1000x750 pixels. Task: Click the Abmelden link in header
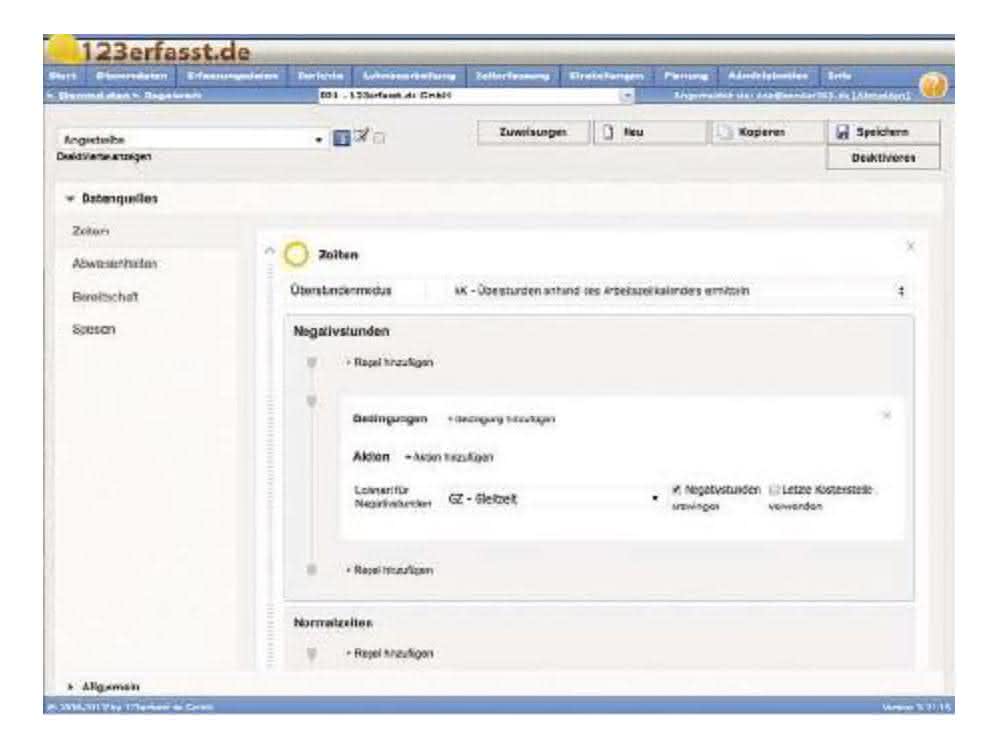pyautogui.click(x=880, y=96)
